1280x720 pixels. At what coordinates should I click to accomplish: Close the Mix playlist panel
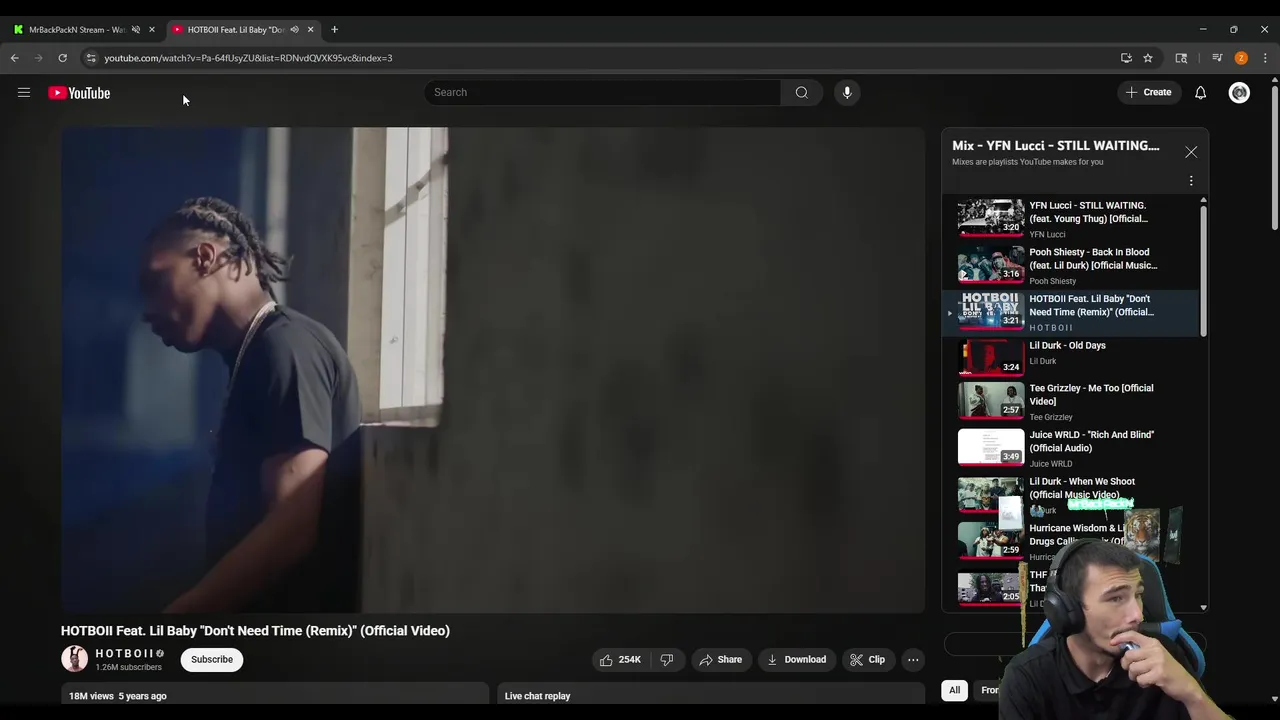point(1191,152)
